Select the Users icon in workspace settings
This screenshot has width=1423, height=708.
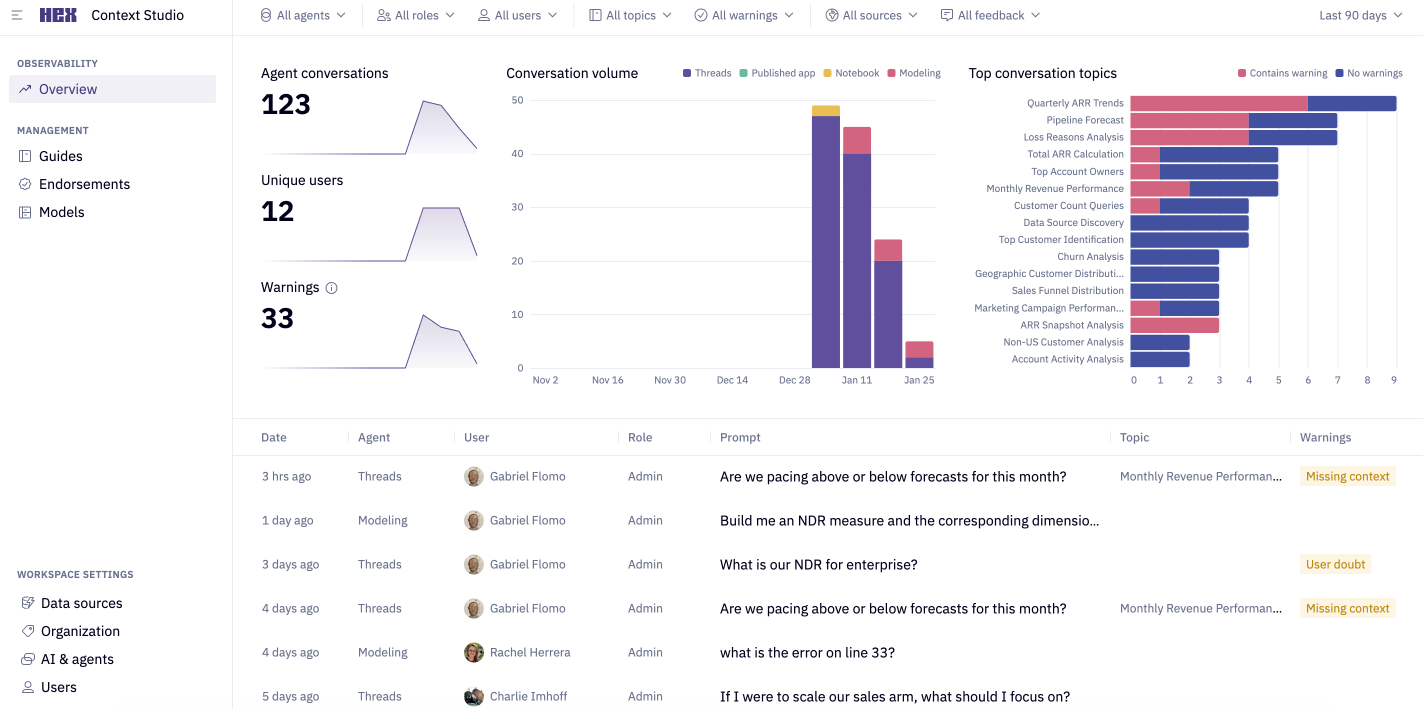pos(26,687)
